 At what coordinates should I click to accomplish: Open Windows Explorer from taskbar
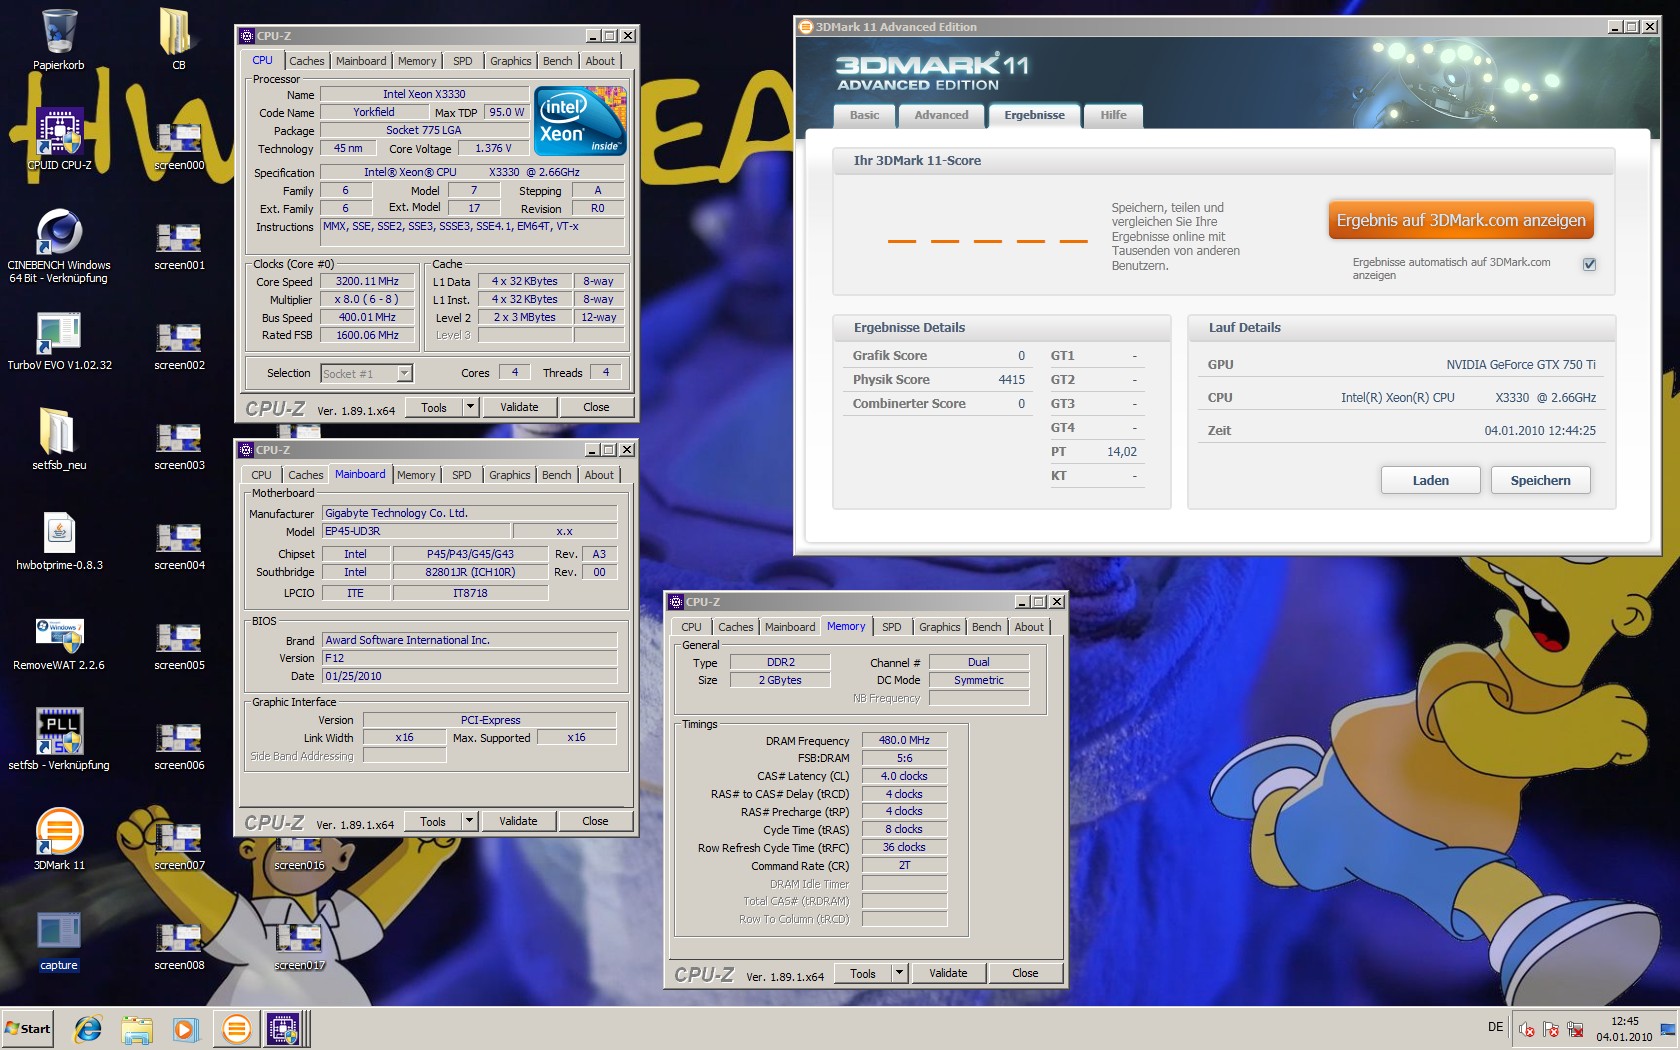pyautogui.click(x=137, y=1029)
